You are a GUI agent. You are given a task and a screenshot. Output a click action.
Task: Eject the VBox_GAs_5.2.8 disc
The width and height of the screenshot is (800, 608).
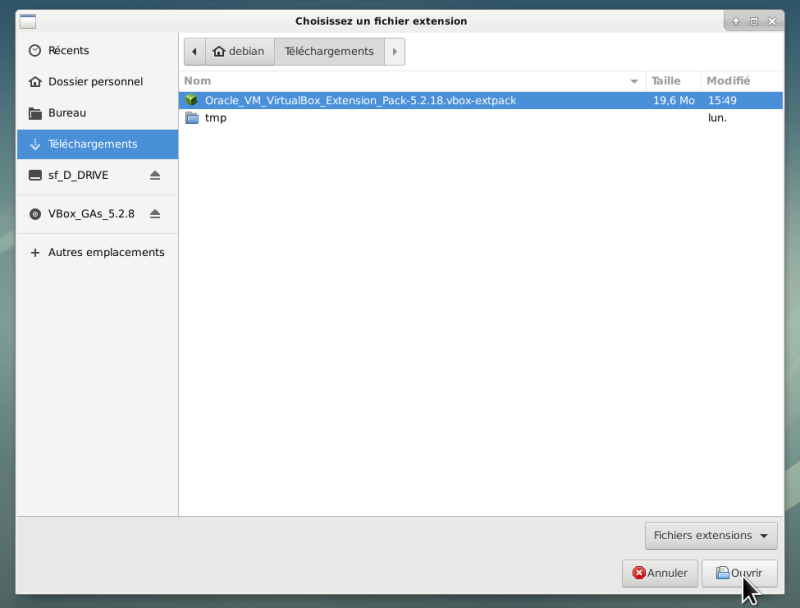tap(155, 214)
